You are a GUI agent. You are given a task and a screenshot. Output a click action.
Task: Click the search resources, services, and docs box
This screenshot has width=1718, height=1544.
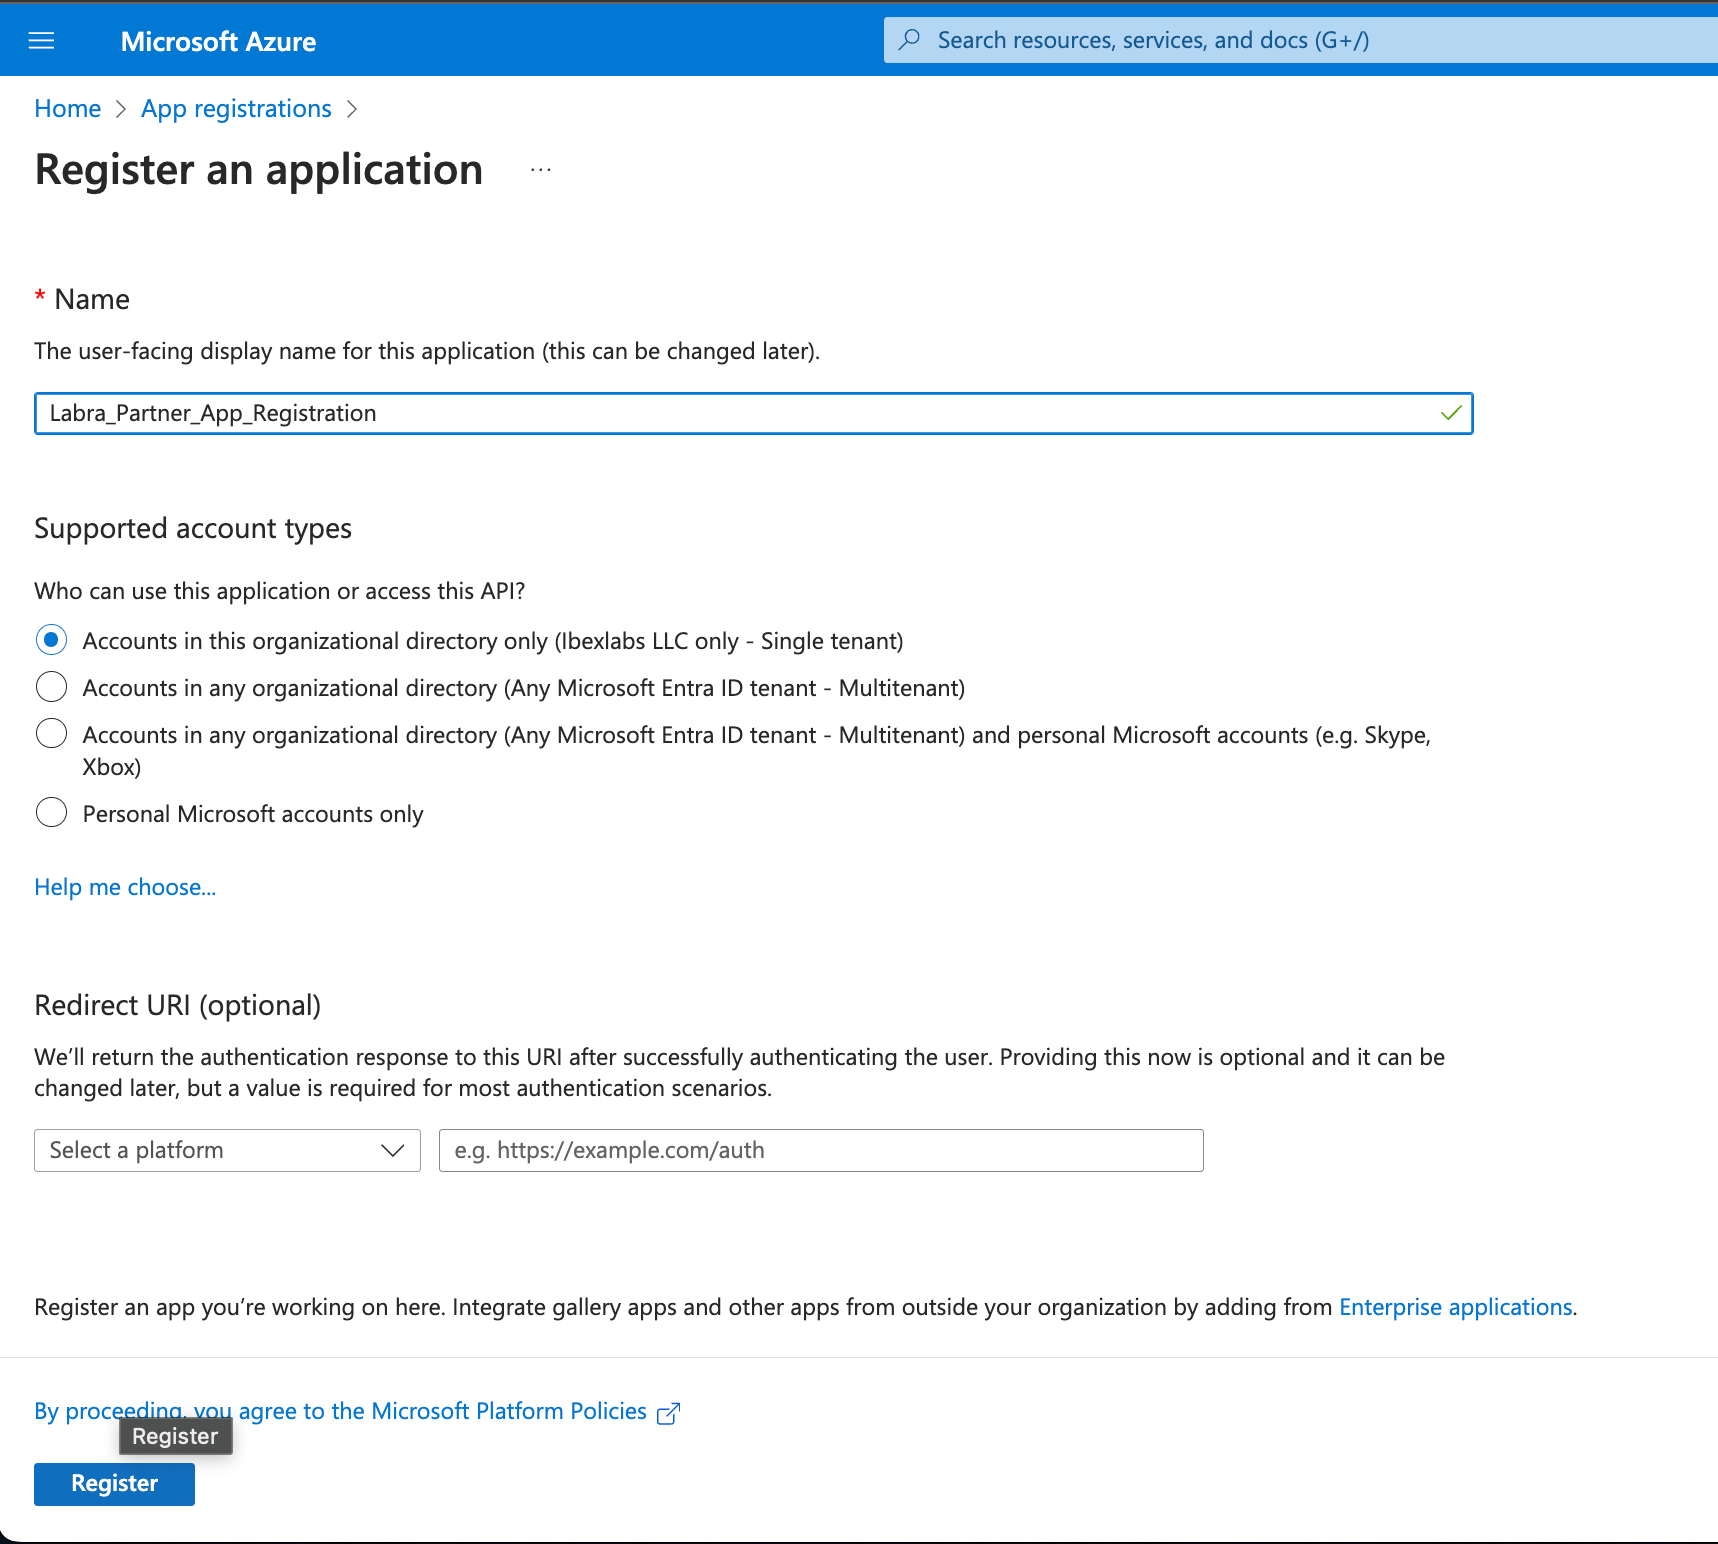[x=1300, y=40]
